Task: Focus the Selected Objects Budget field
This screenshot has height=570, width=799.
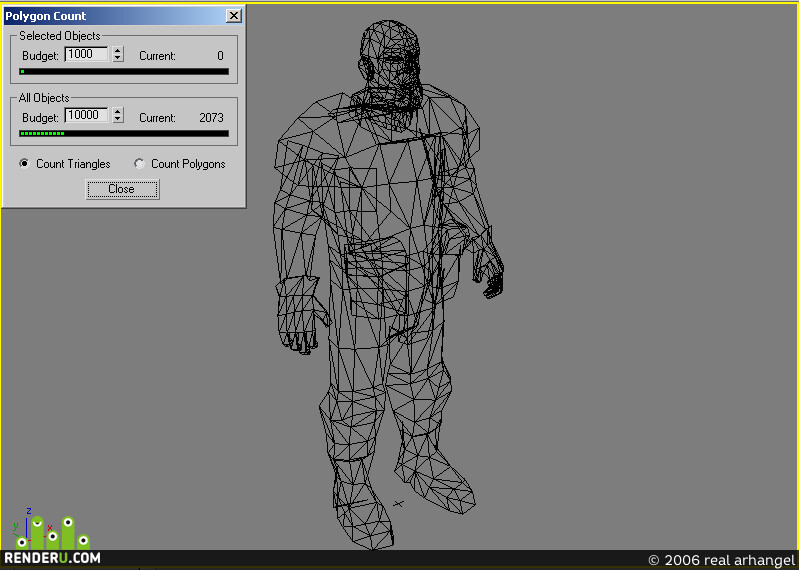Action: 87,54
